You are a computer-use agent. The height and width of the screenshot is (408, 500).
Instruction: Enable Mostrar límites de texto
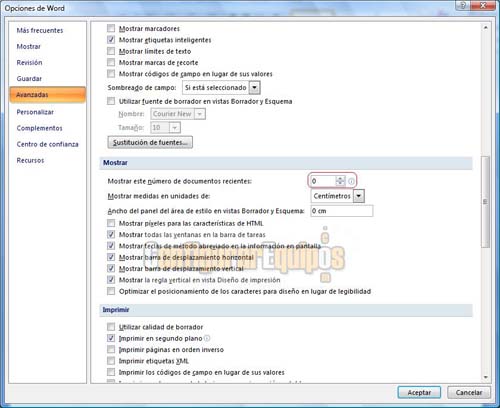(x=111, y=51)
